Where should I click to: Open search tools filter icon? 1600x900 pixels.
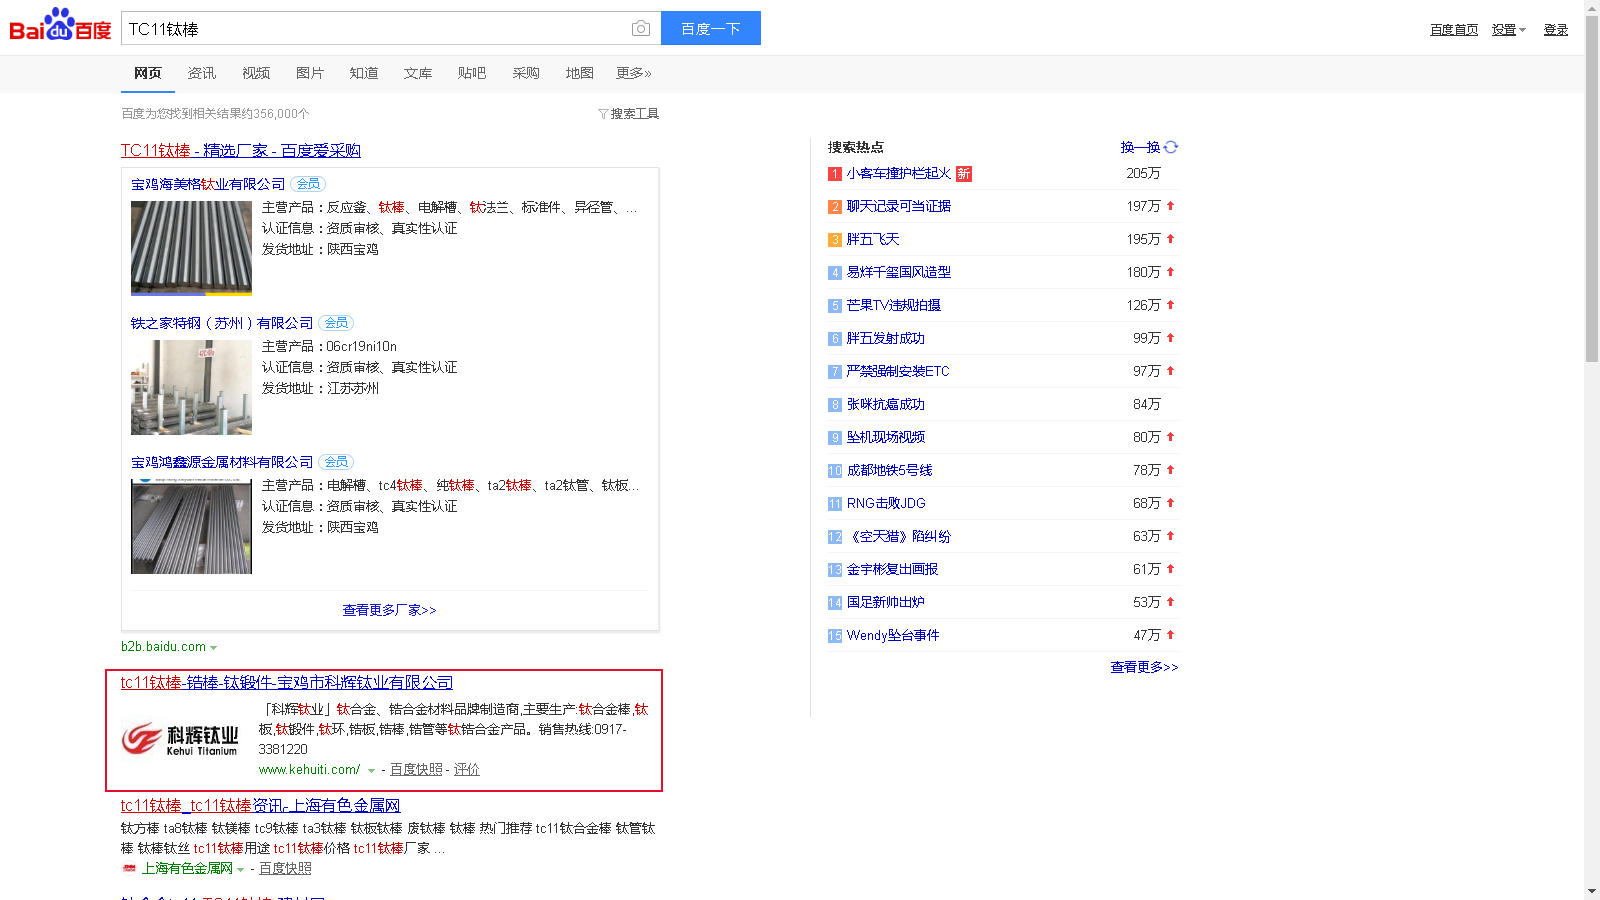[603, 114]
